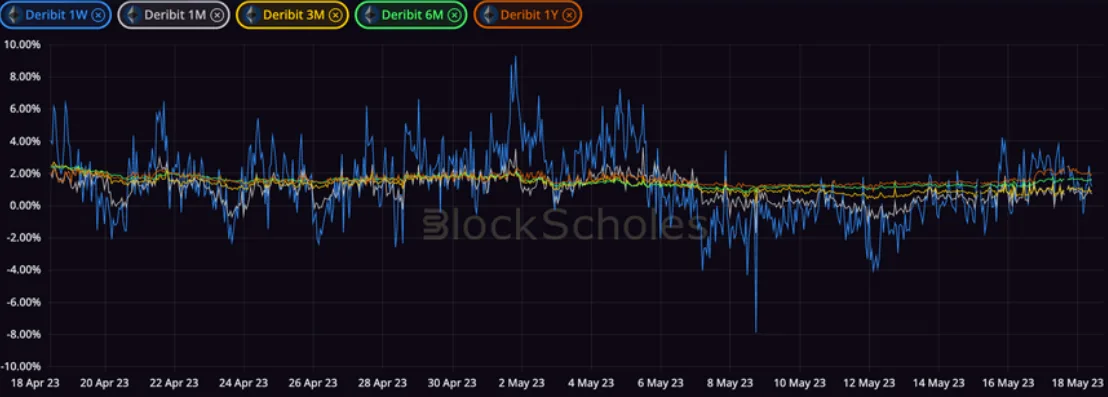
Task: Click the 18 Apr 23 date label
Action: tap(36, 384)
